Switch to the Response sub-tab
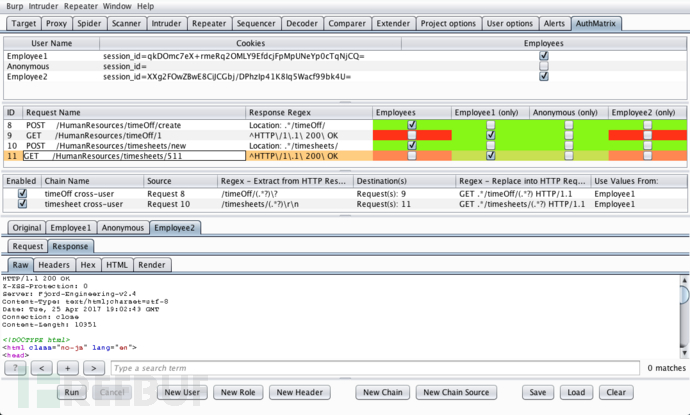This screenshot has height=415, width=690. pyautogui.click(x=70, y=246)
